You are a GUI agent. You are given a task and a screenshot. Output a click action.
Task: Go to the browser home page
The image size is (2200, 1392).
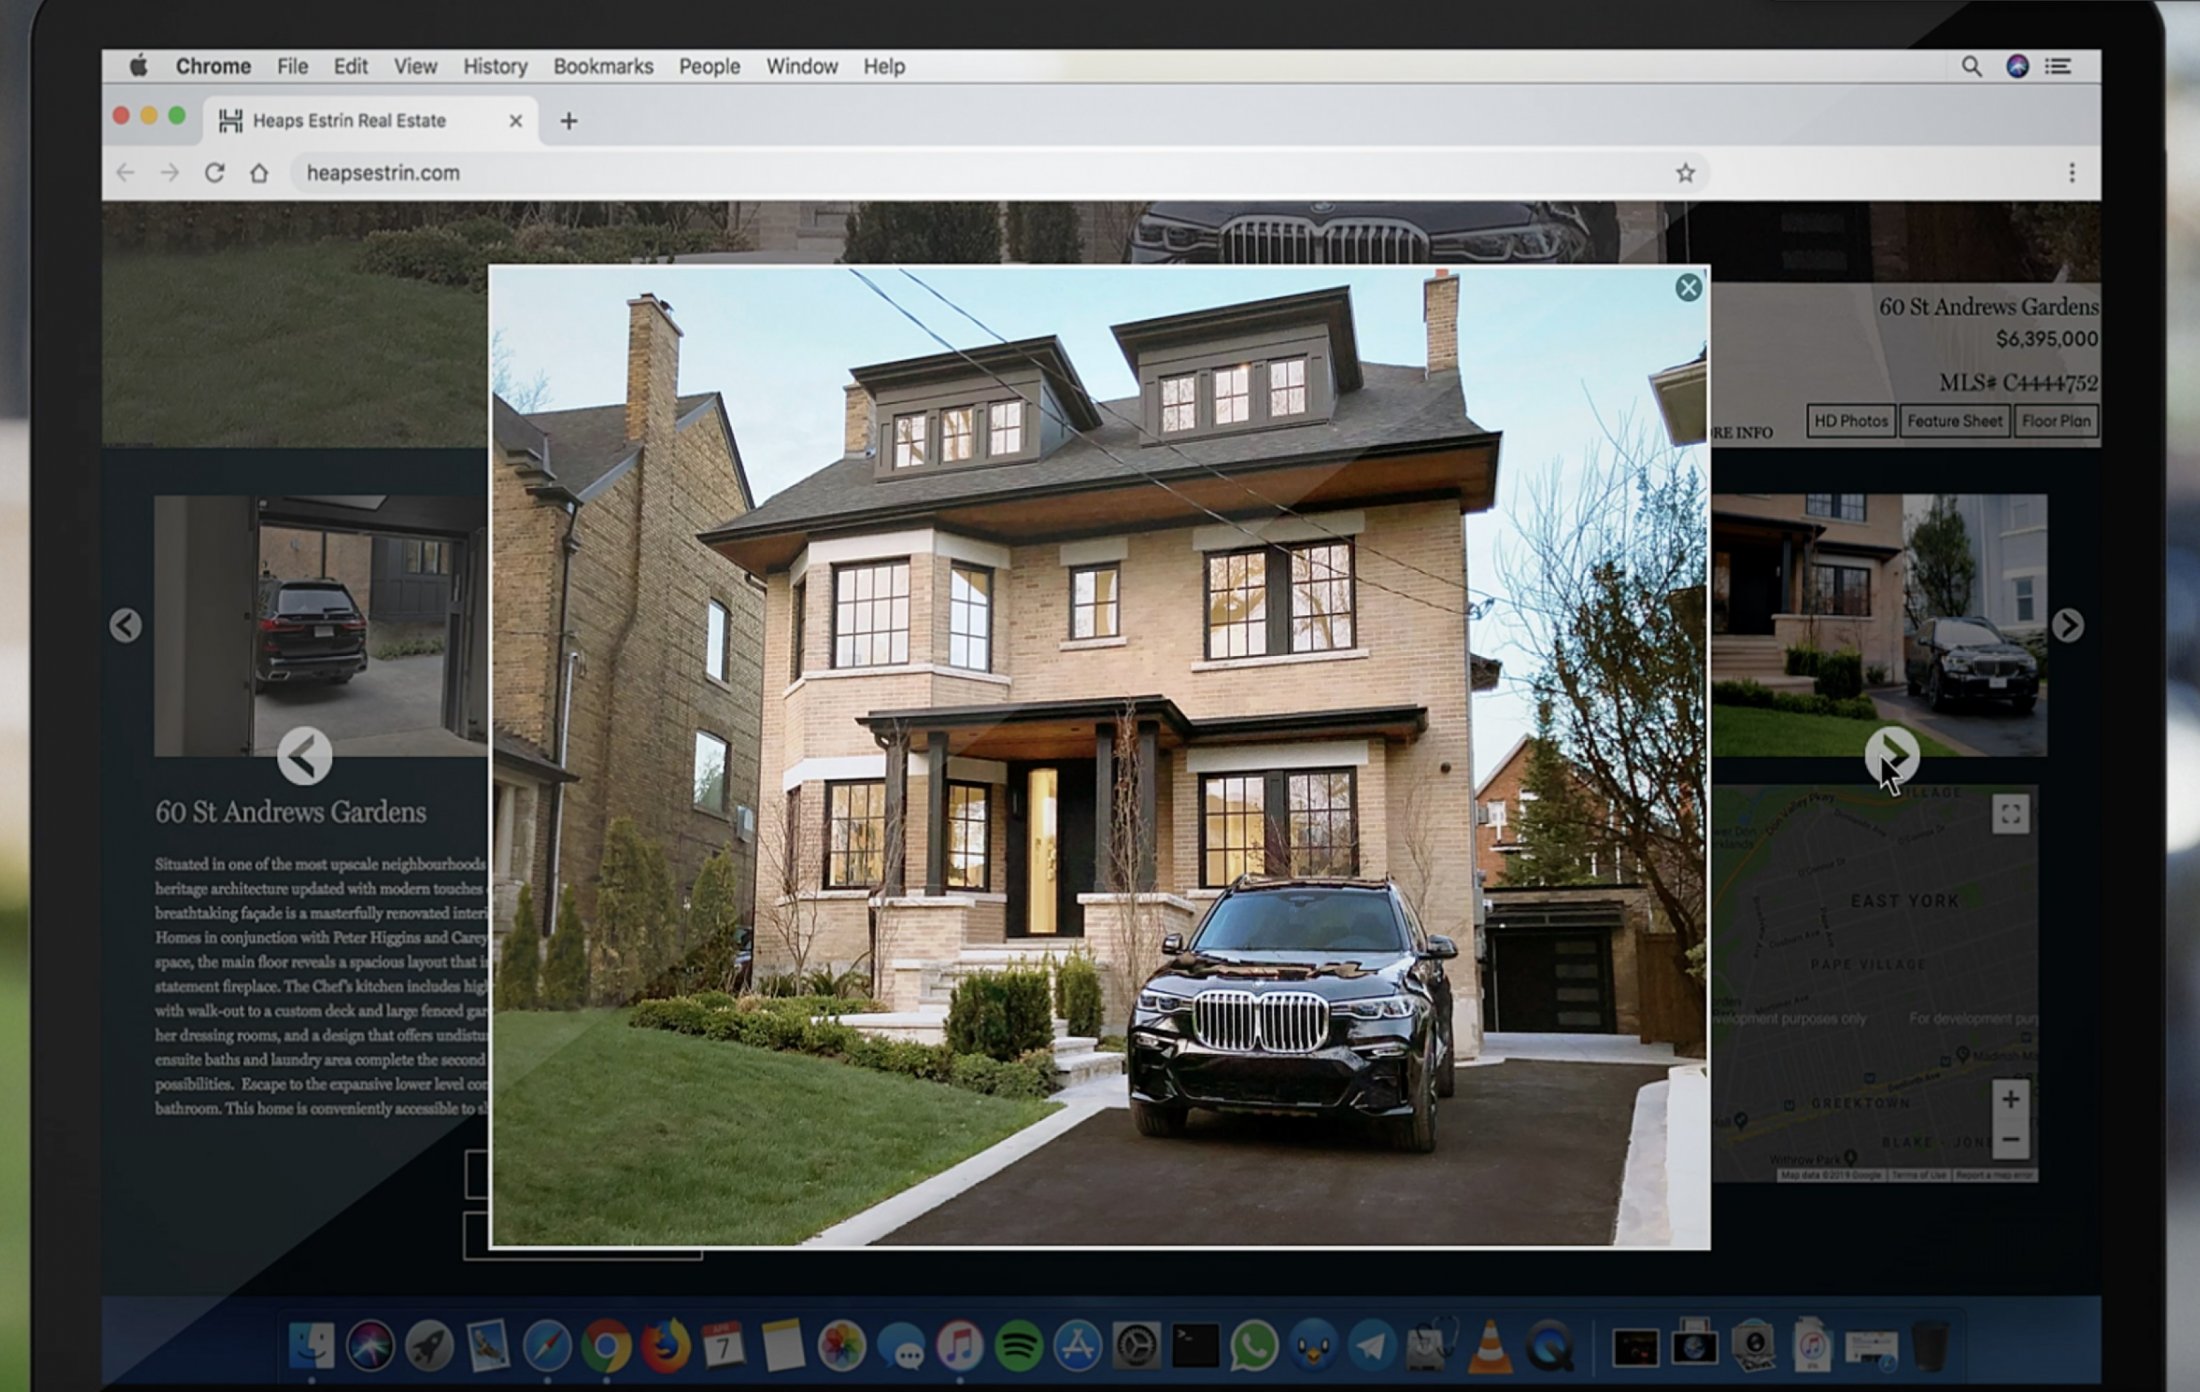point(259,173)
